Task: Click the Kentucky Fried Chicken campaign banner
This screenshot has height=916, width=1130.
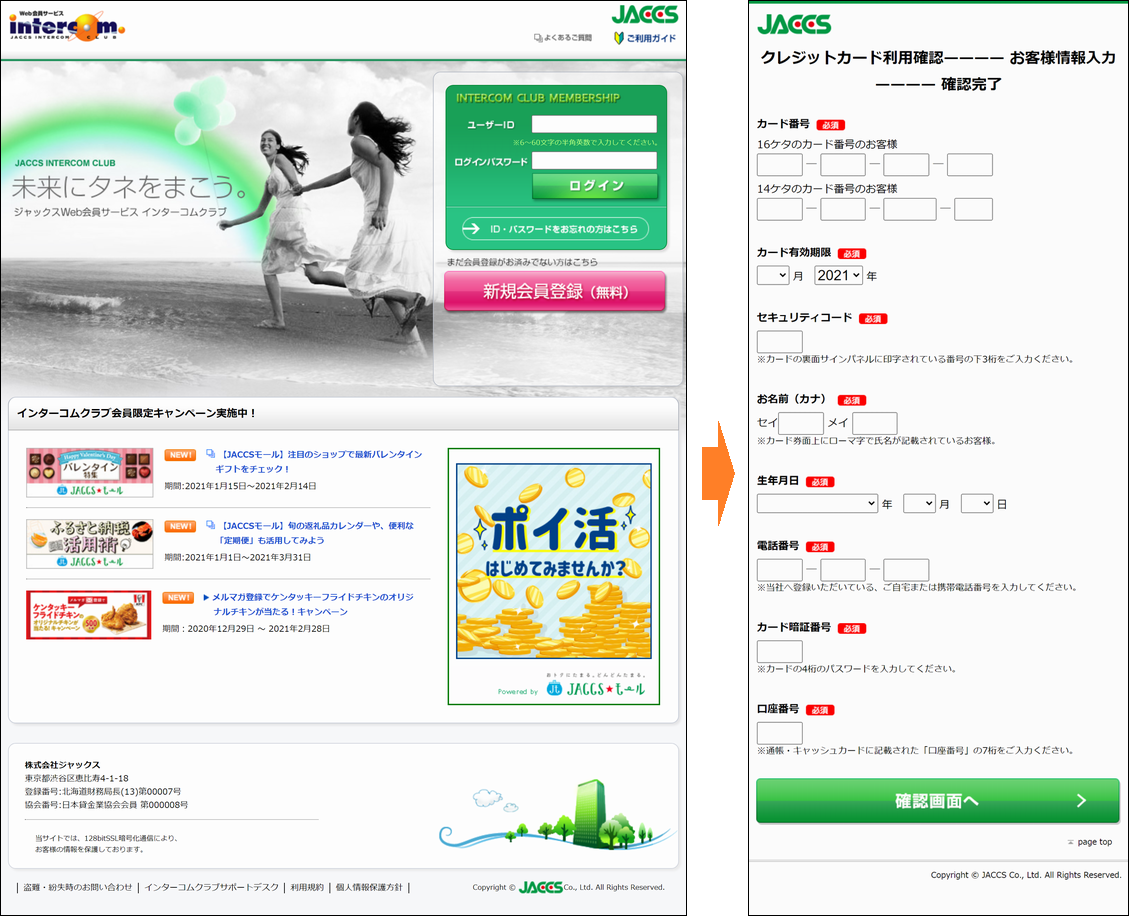Action: 89,614
